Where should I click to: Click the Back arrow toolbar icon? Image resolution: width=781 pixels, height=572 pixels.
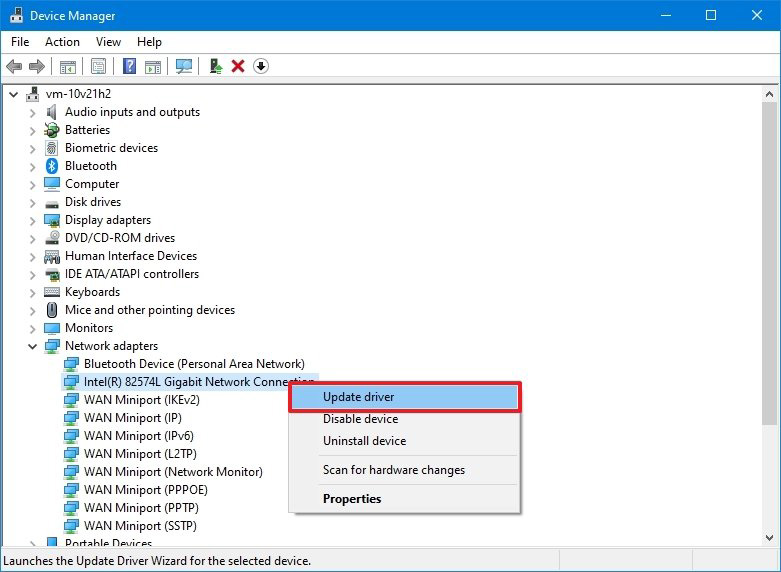(x=14, y=67)
